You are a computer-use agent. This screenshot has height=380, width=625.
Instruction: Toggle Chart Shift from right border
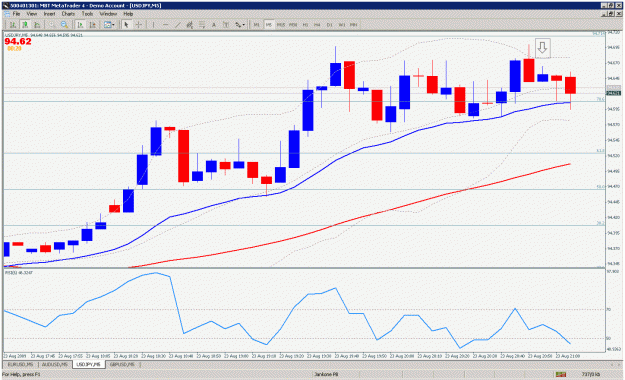click(92, 25)
